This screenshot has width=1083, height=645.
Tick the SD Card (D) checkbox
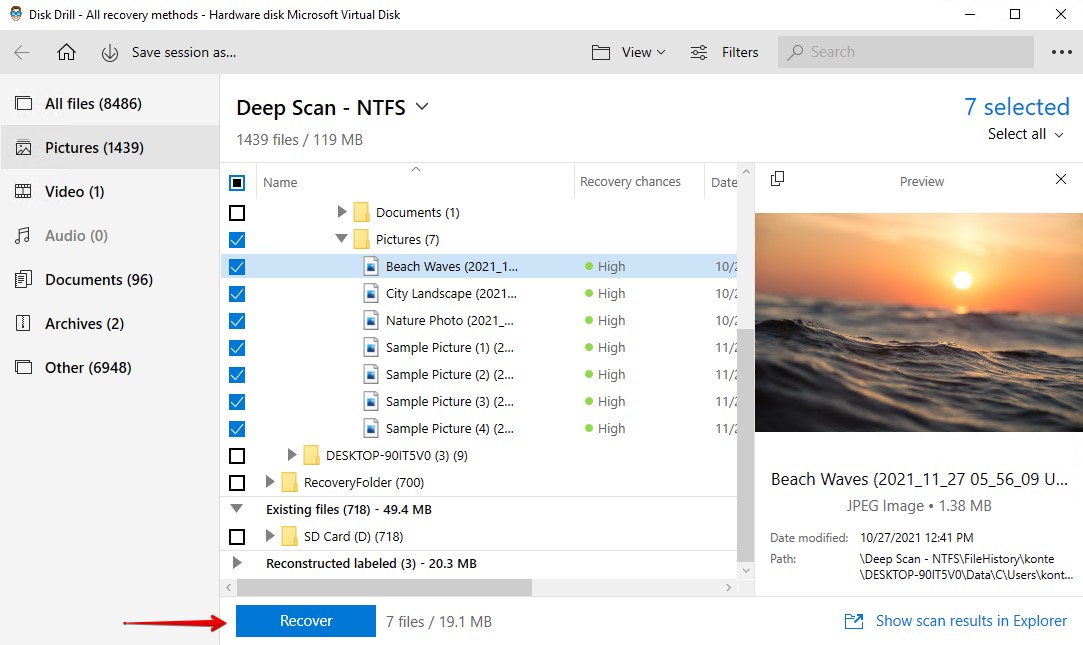(x=237, y=537)
